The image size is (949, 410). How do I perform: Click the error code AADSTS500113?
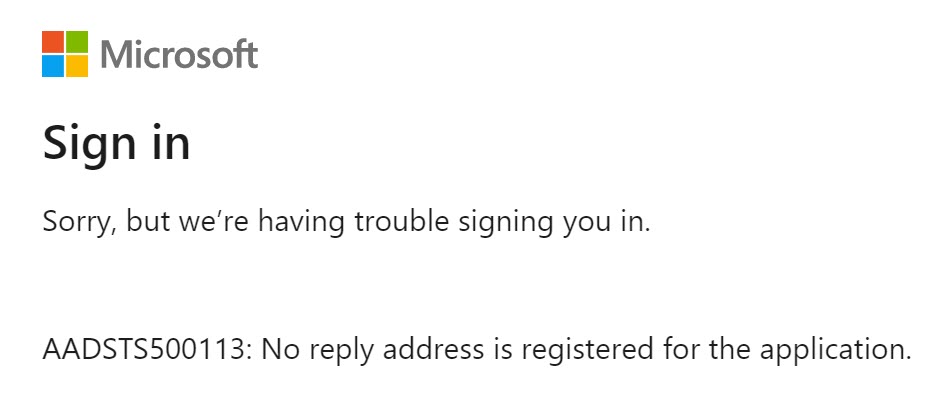143,349
